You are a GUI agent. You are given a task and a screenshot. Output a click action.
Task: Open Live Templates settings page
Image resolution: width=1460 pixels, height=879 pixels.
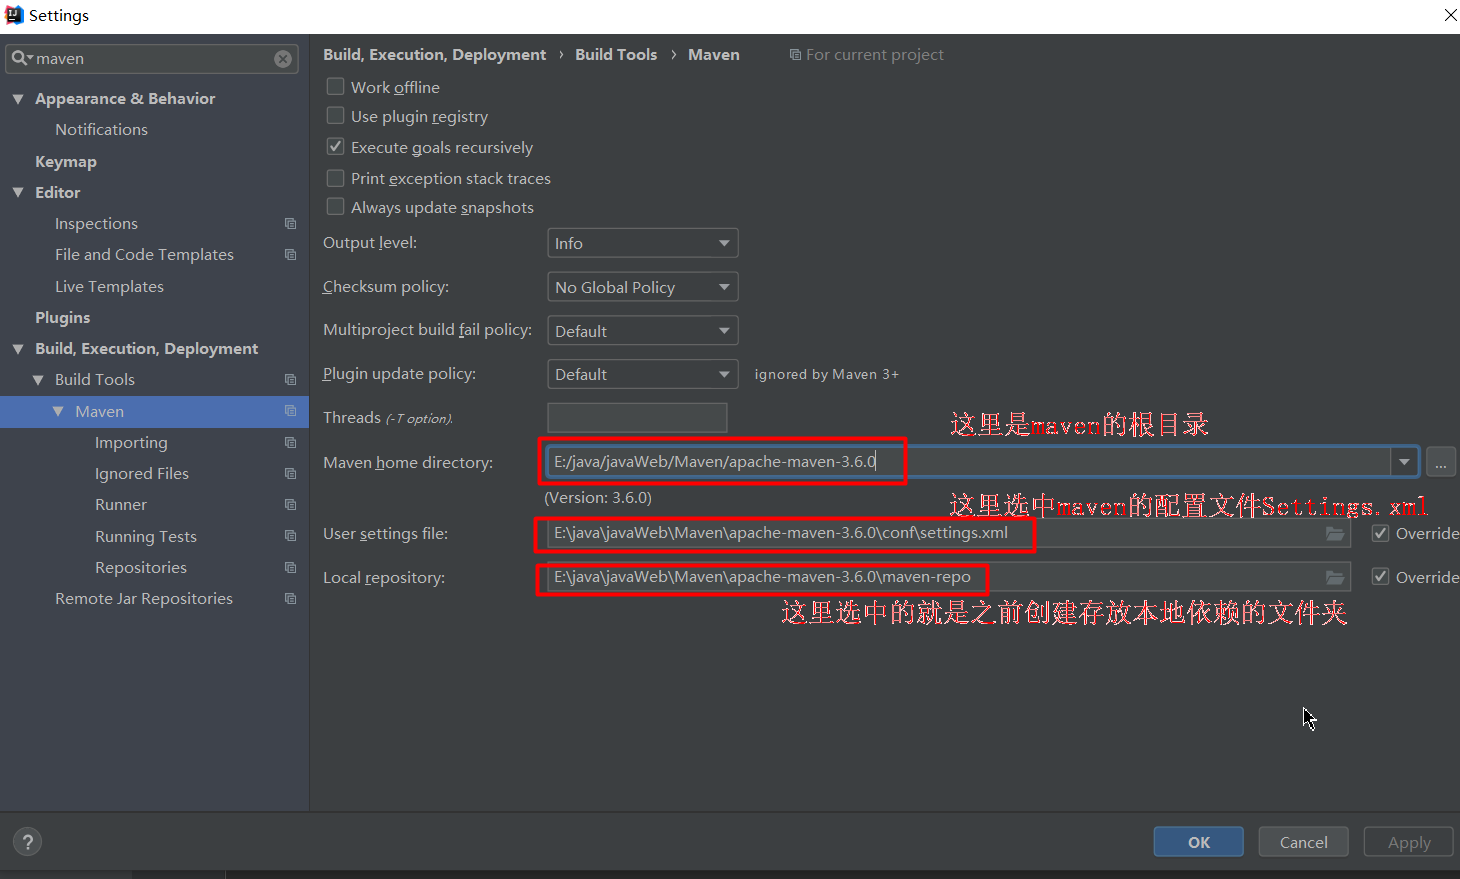tap(109, 286)
